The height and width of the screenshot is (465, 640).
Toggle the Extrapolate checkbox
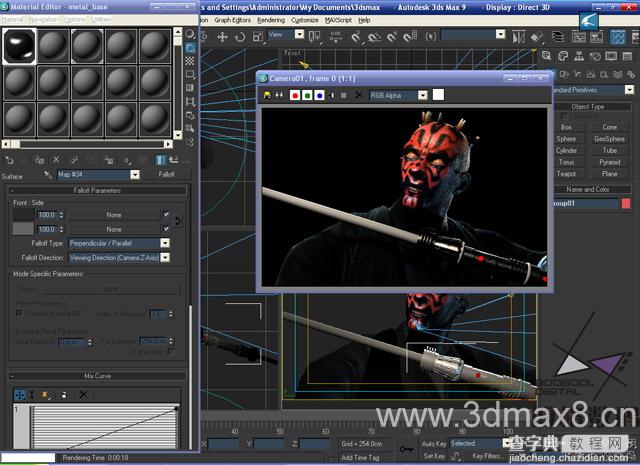tap(171, 352)
